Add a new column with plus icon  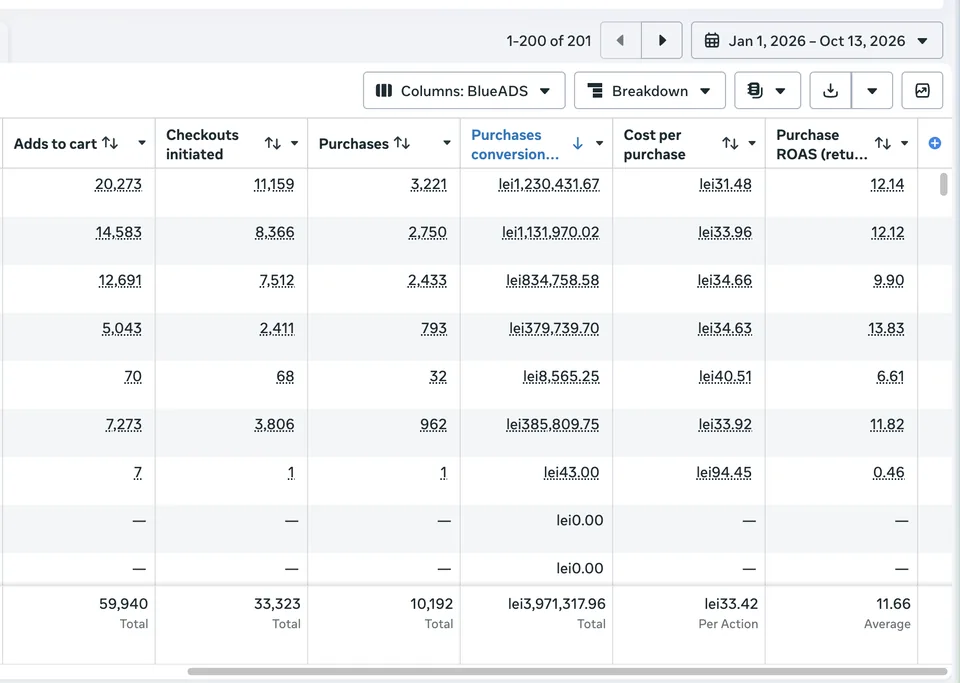coord(934,143)
